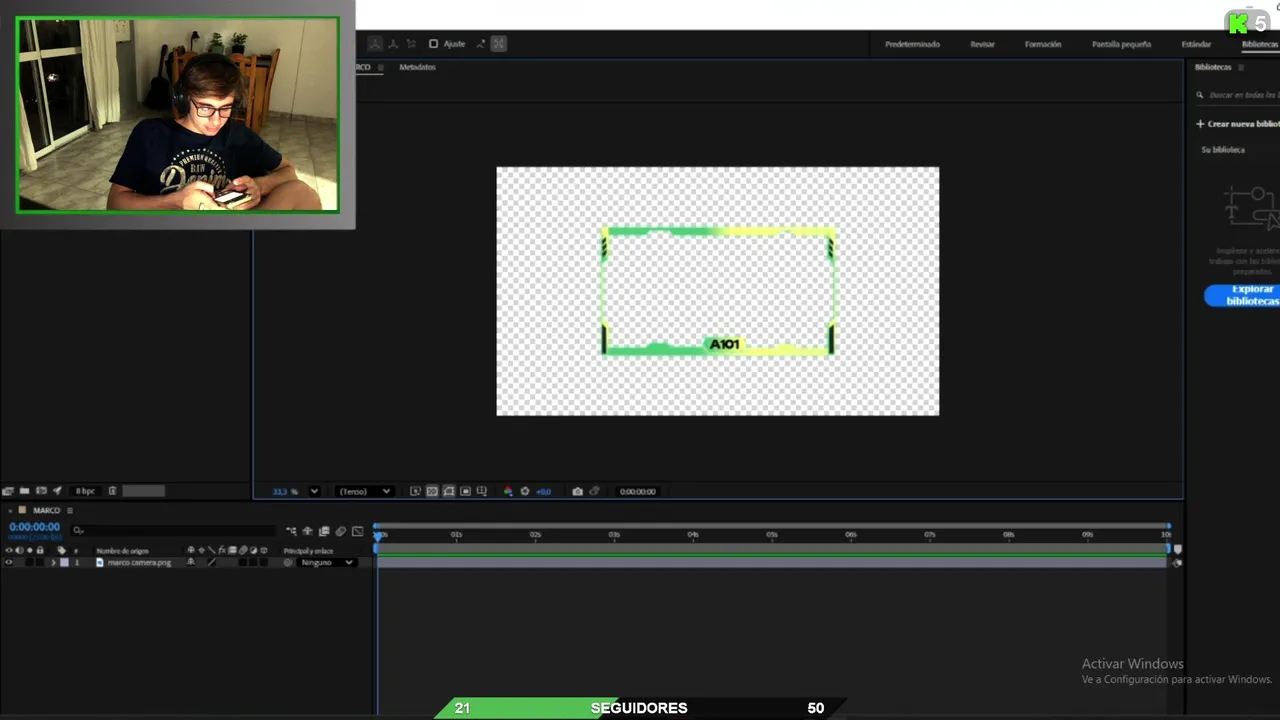Expand the marco camera.png layer properties
This screenshot has width=1280, height=720.
(x=54, y=562)
